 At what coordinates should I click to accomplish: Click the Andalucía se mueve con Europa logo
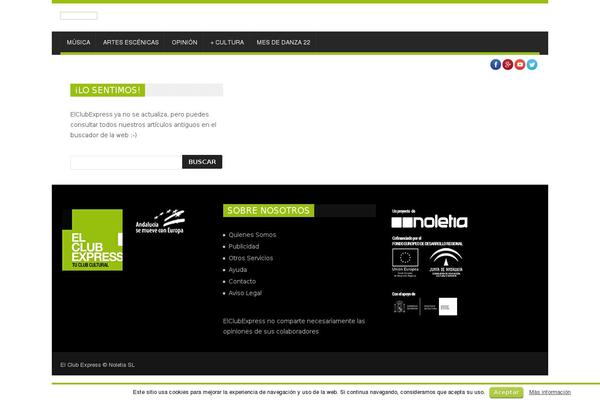tap(160, 221)
